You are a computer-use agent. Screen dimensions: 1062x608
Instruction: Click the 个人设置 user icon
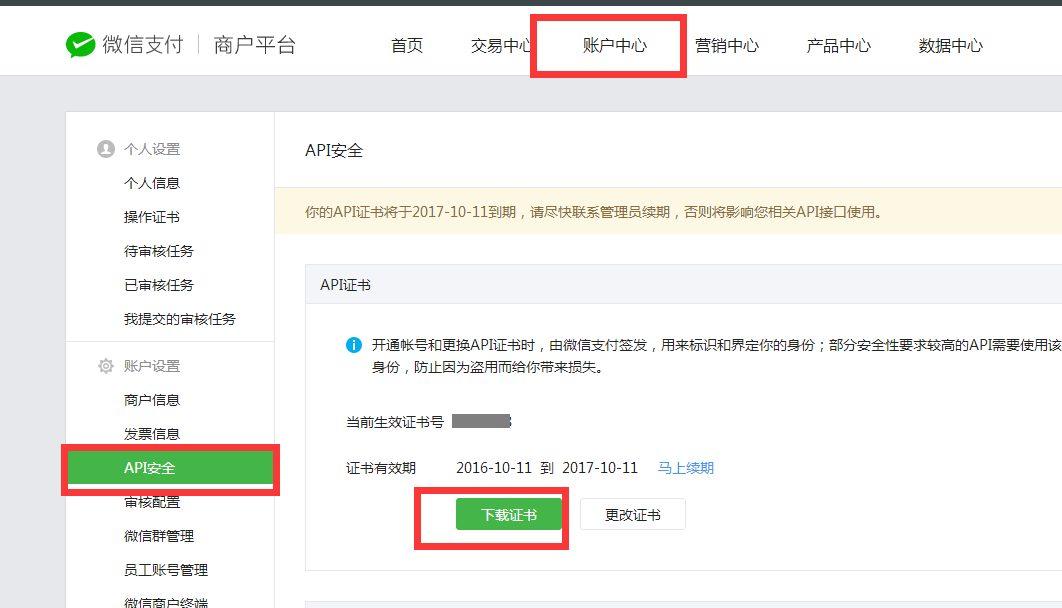[105, 149]
